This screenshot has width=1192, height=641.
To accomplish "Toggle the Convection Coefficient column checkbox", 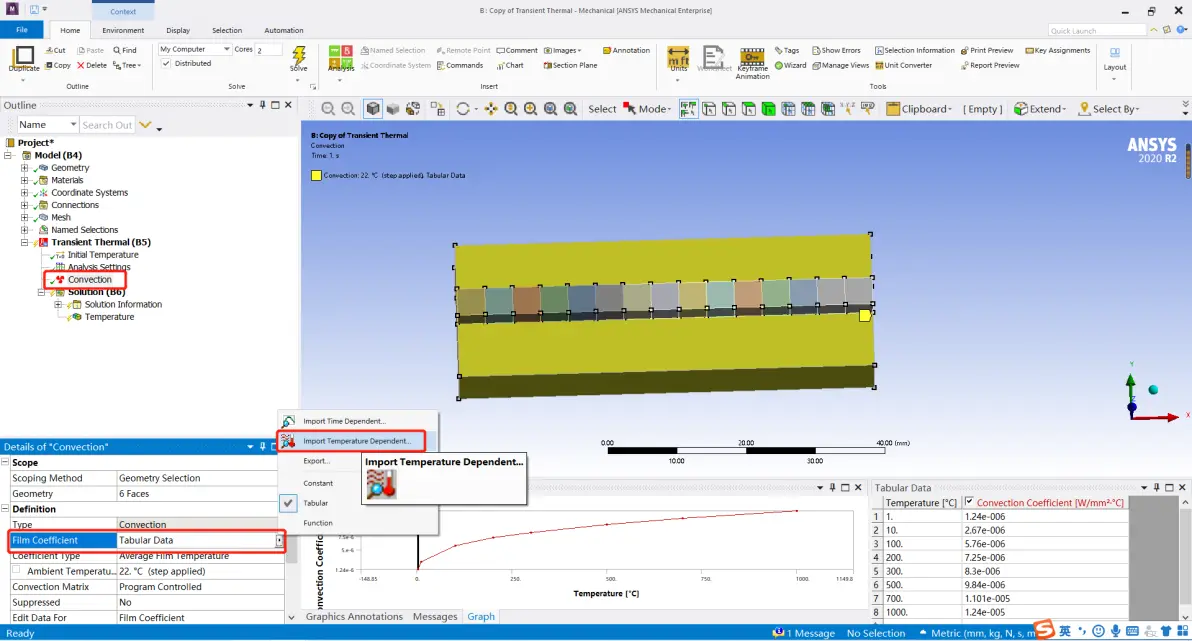I will pos(969,502).
